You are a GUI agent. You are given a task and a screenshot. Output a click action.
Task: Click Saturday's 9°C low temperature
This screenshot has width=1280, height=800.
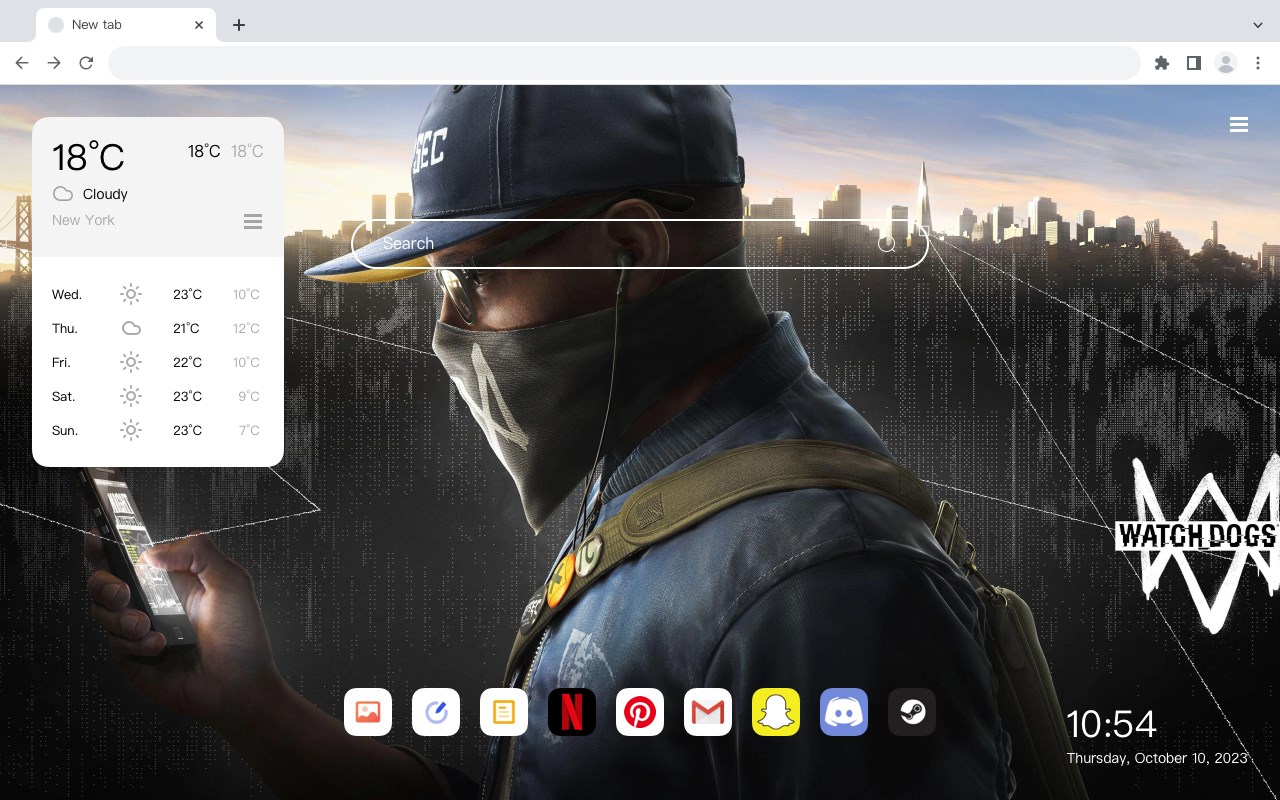coord(249,396)
